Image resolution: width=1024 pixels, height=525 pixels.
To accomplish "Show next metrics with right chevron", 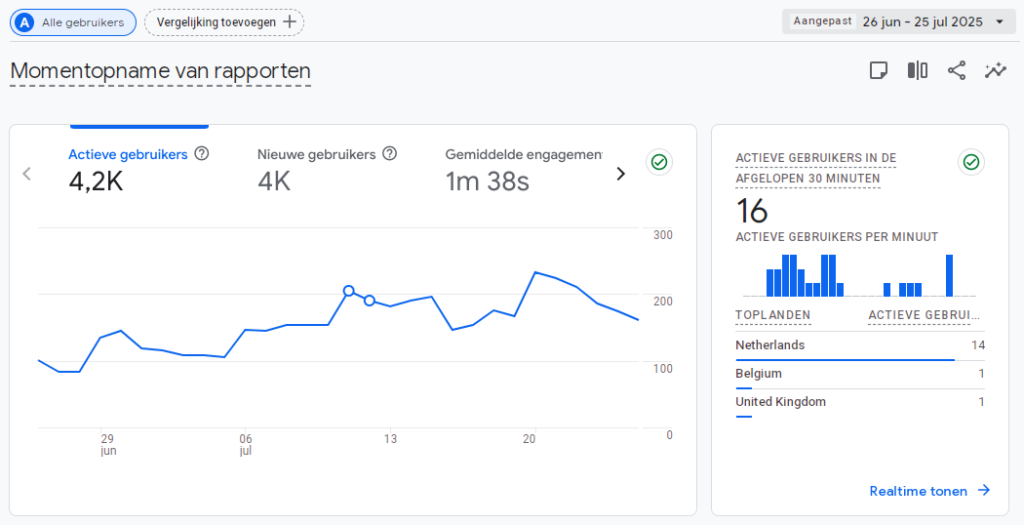I will pos(620,174).
